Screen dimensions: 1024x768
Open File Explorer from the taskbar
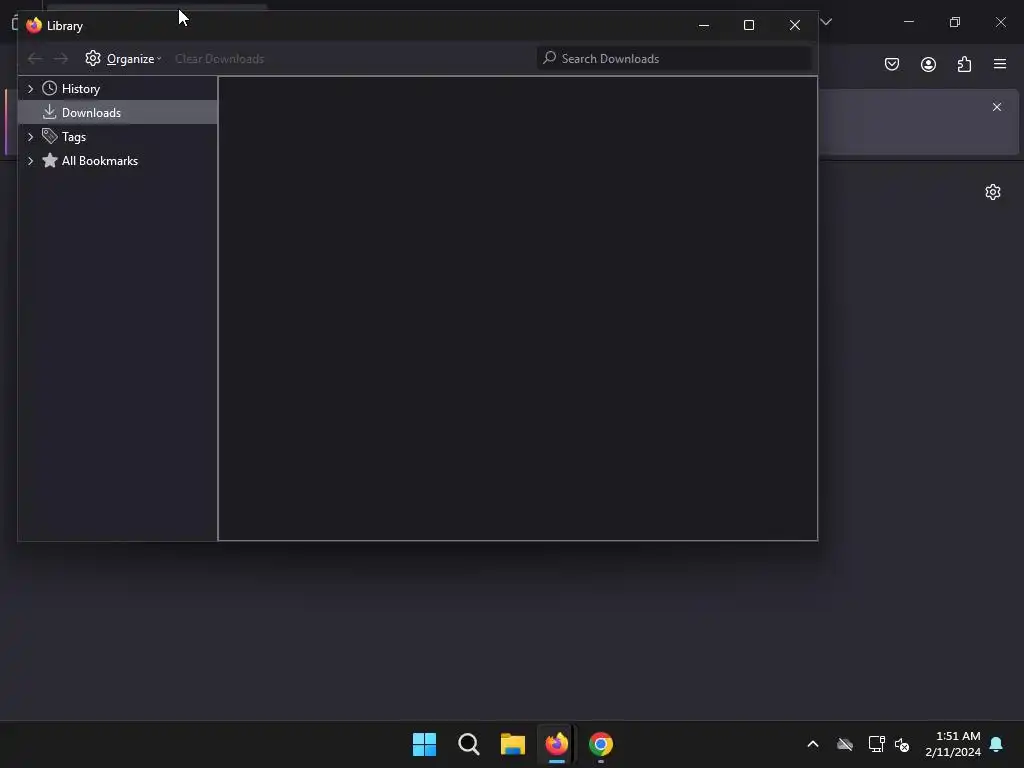[513, 744]
